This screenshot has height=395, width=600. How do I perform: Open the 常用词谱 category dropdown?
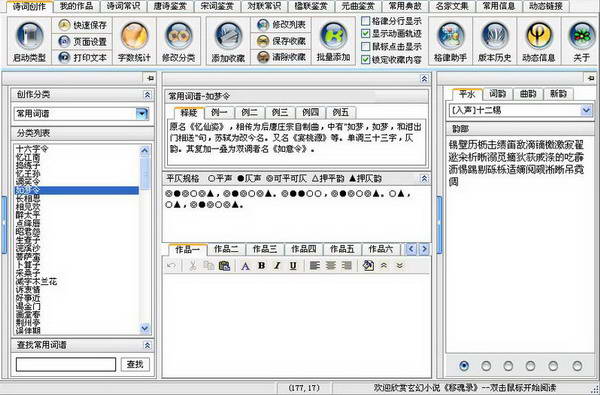point(142,114)
